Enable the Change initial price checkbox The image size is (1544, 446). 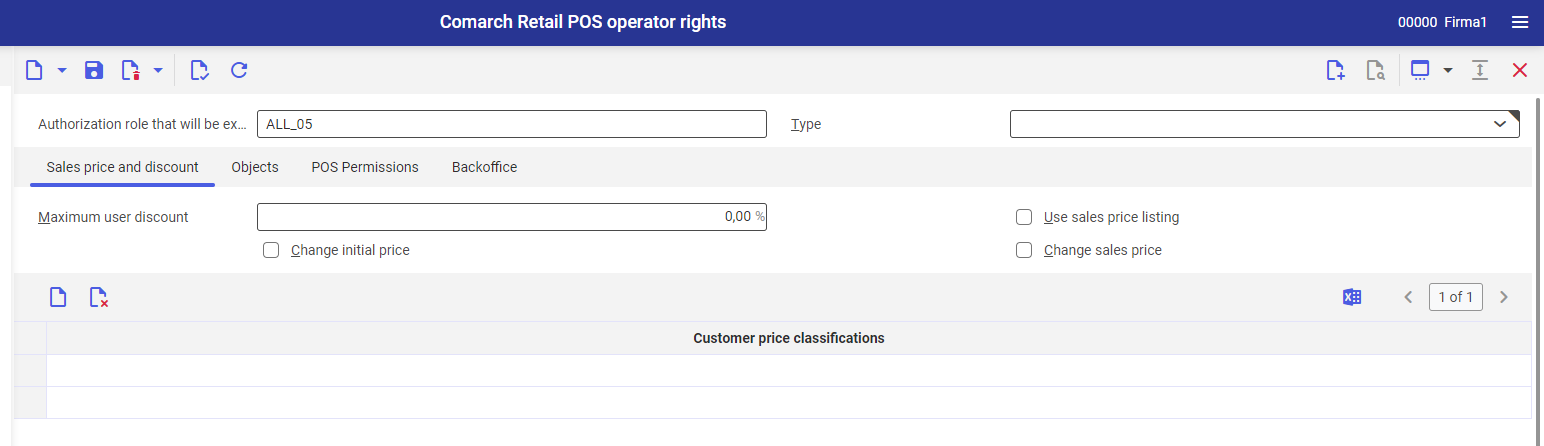pos(271,250)
